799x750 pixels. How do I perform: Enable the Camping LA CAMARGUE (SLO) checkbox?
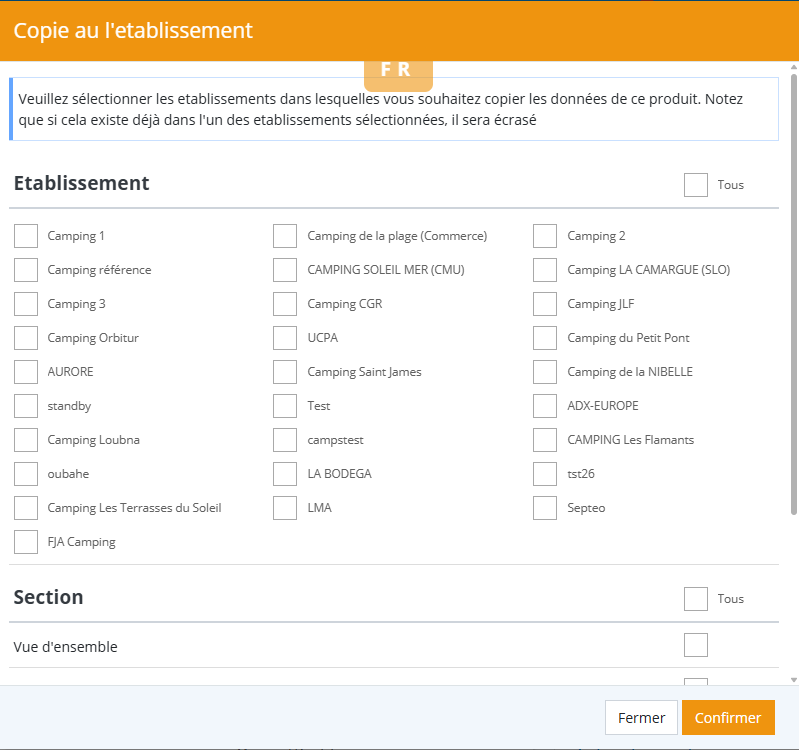click(545, 270)
